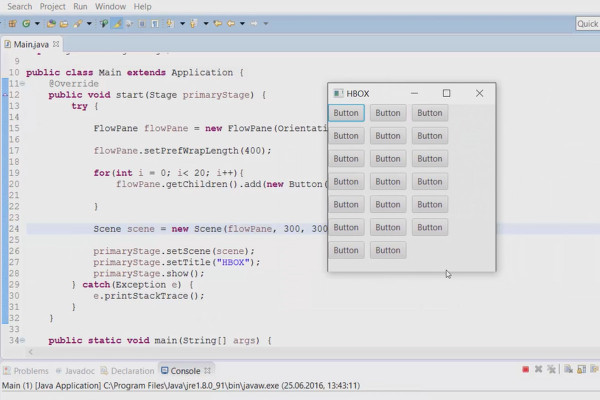Switch to the Problems tab

pyautogui.click(x=26, y=371)
